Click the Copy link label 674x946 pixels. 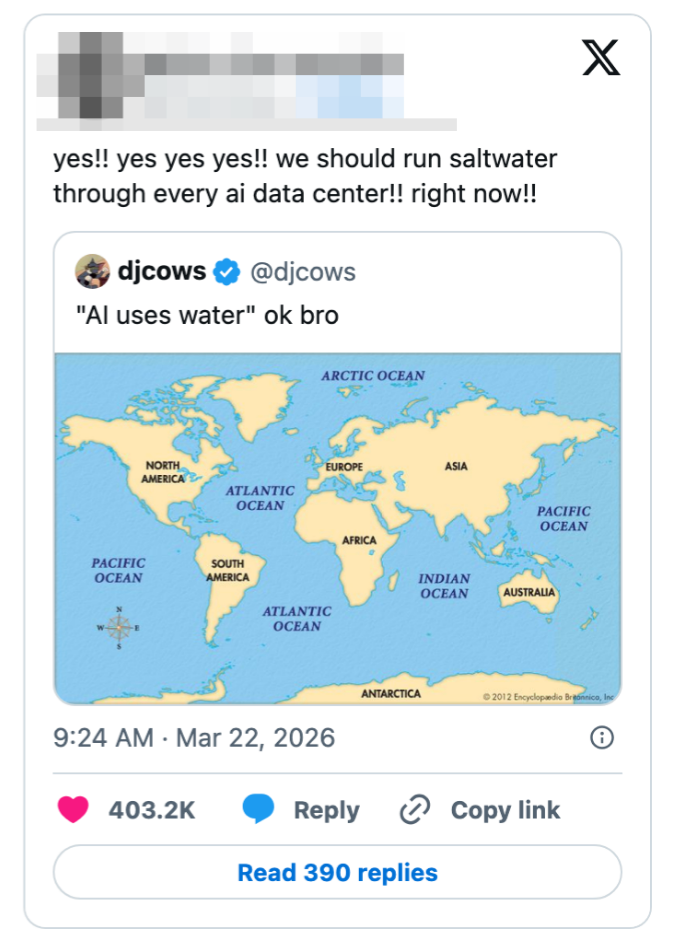tap(505, 810)
